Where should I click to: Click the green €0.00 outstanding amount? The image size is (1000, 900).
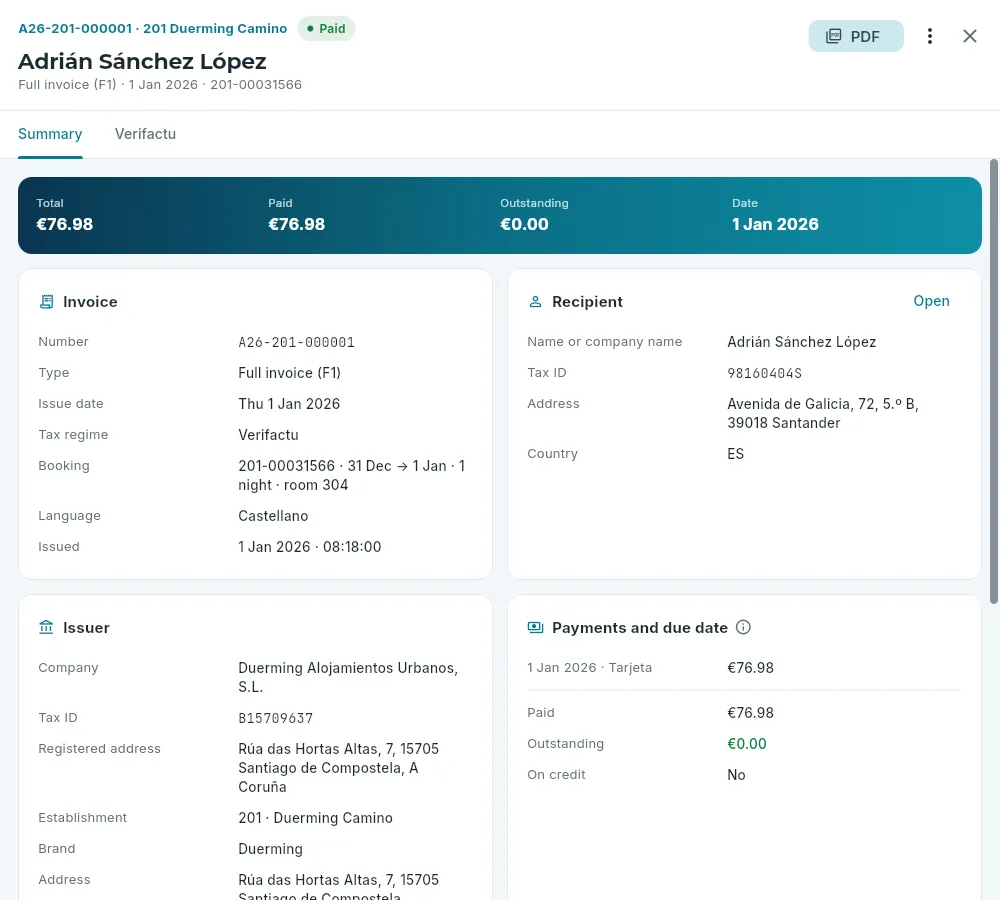point(747,744)
